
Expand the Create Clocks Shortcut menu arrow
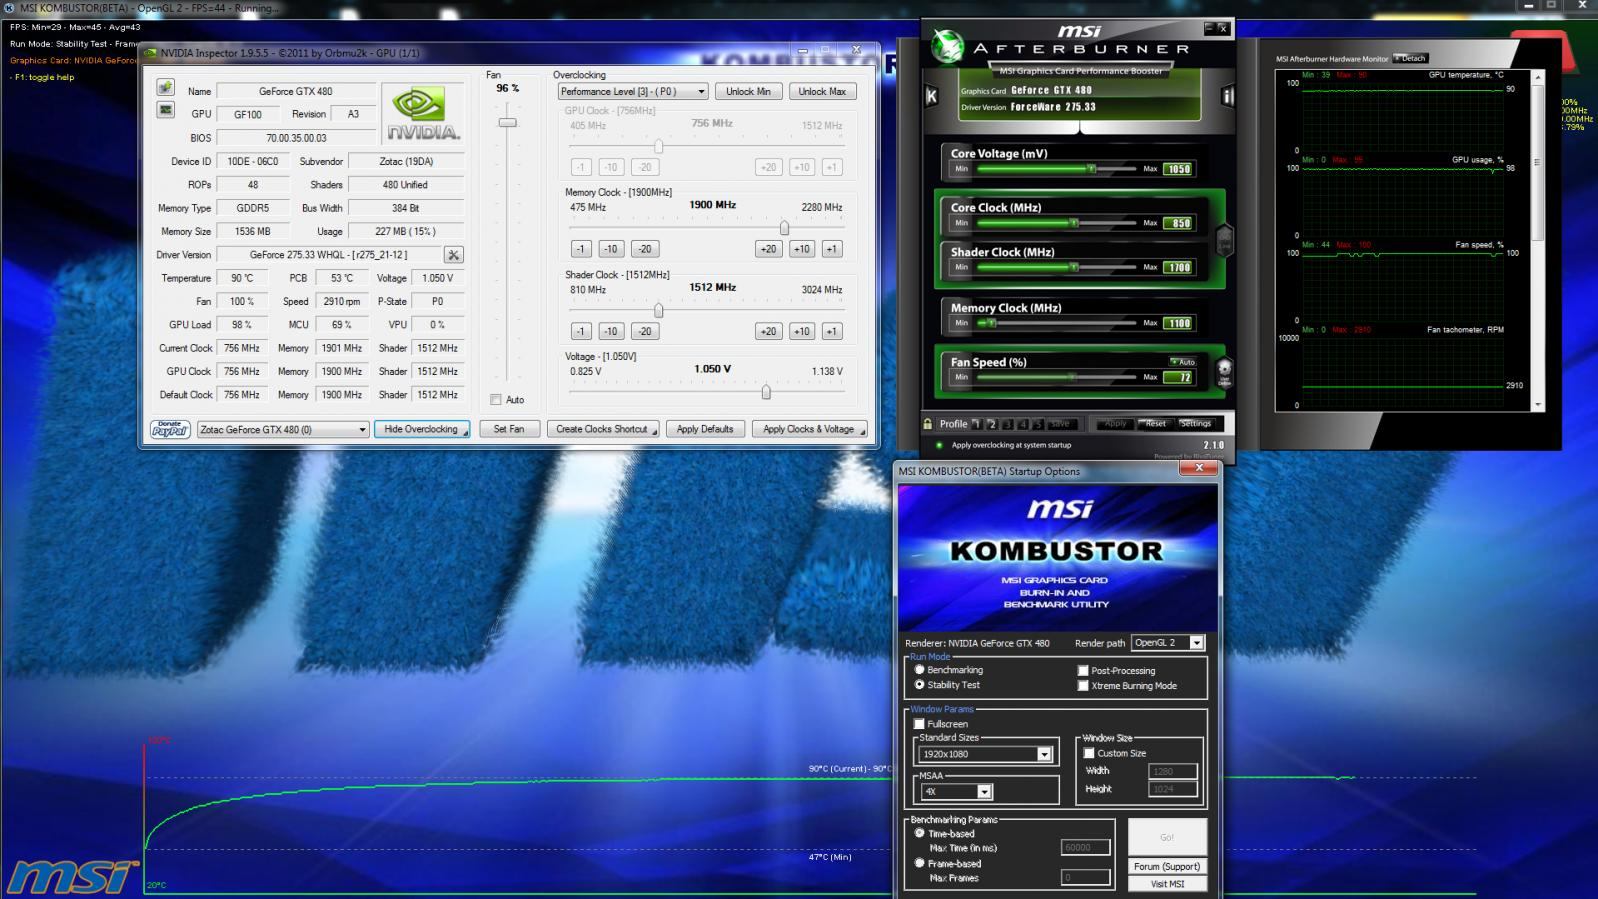tap(654, 431)
